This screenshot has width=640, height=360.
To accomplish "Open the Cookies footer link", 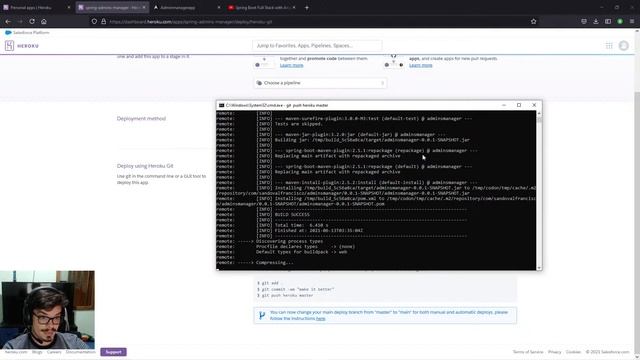I will 573,352.
